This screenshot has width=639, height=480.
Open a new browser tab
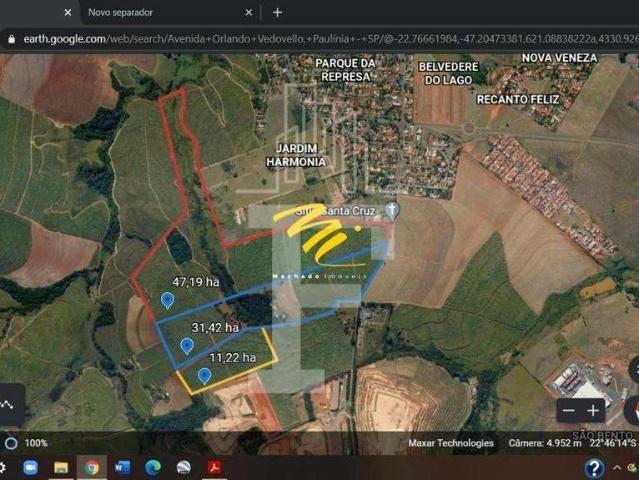pos(277,12)
